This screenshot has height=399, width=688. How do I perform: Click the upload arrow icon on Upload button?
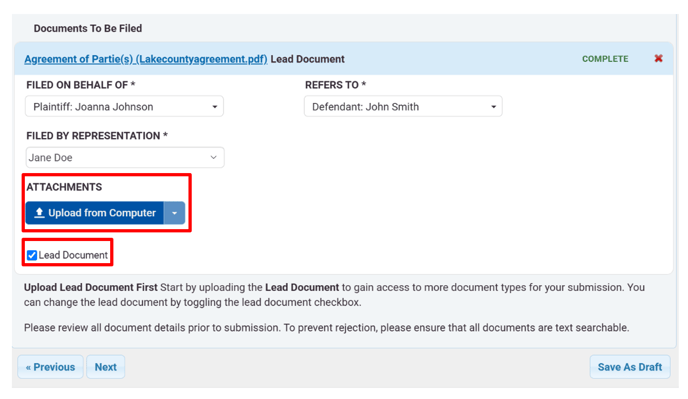coord(39,213)
